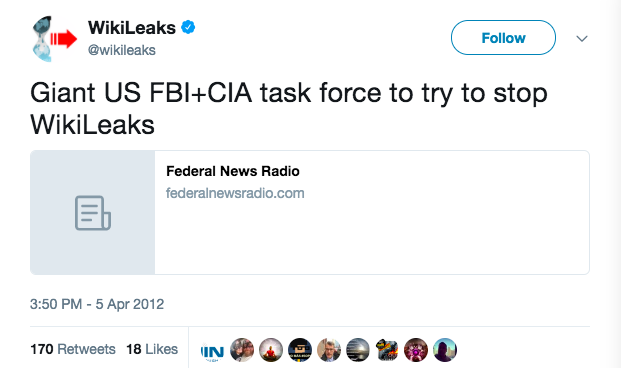Follow the WikiLeaks account
This screenshot has height=368, width=621.
503,38
